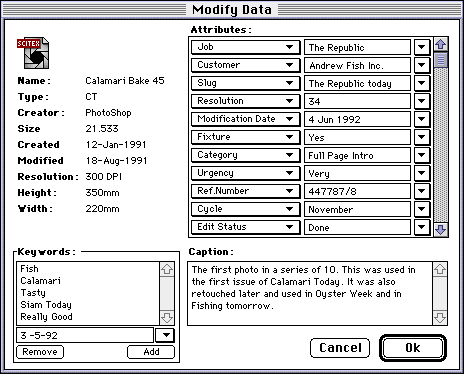Click the arrow button beside The Republic today
464x374 pixels.
(422, 83)
